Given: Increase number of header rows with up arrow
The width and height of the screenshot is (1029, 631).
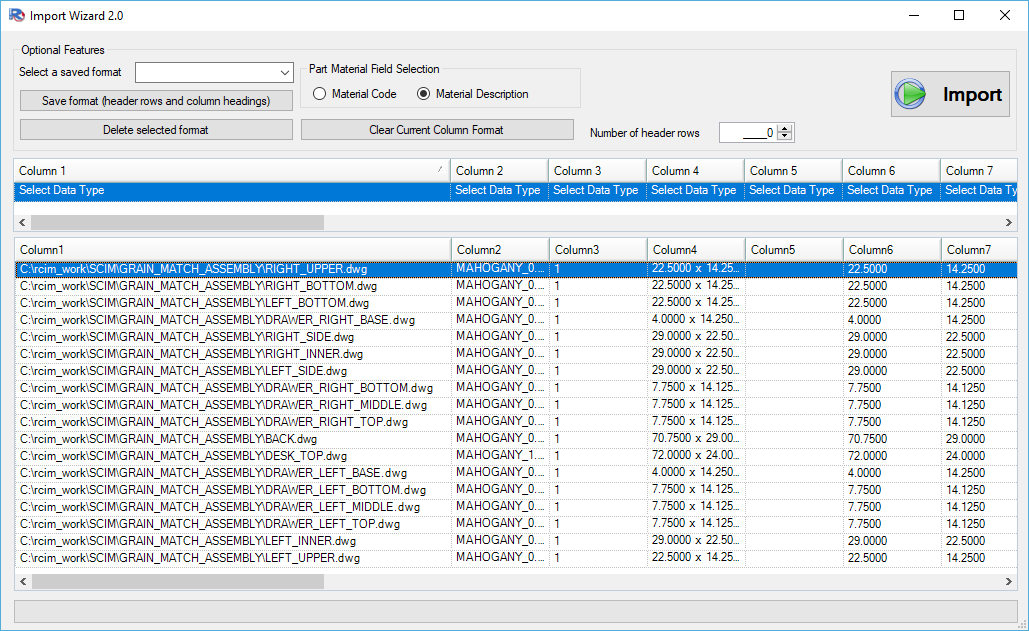Looking at the screenshot, I should (x=785, y=128).
